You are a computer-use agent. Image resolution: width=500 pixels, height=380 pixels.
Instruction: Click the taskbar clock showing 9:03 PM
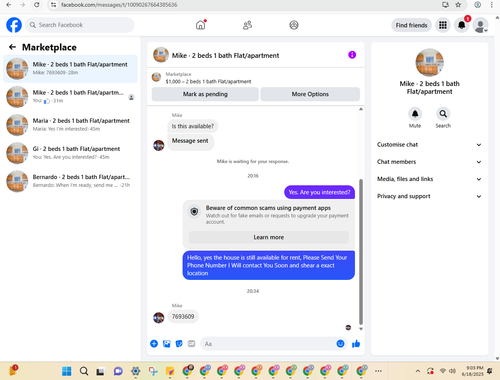pyautogui.click(x=473, y=371)
